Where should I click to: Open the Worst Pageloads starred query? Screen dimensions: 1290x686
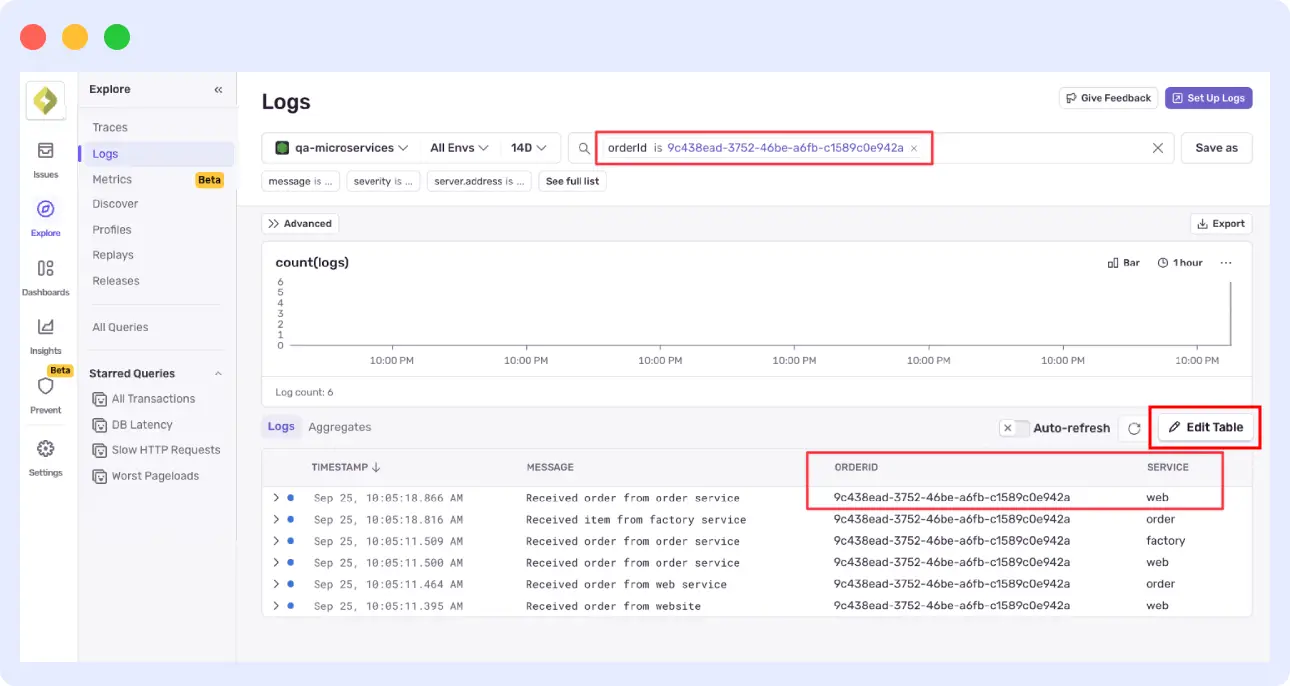tap(155, 476)
